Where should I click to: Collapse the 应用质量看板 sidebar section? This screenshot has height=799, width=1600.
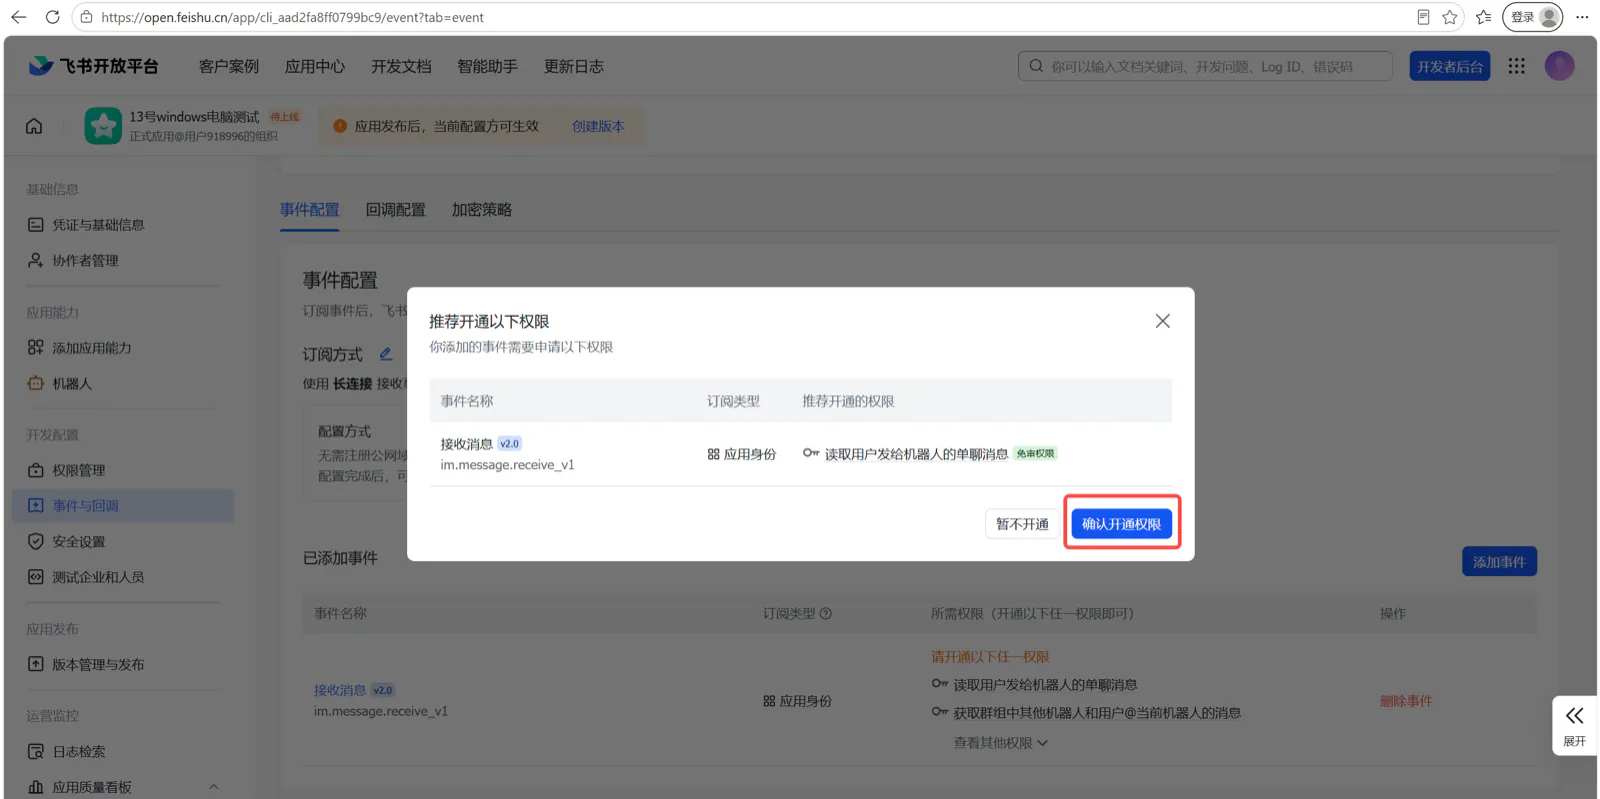point(213,788)
